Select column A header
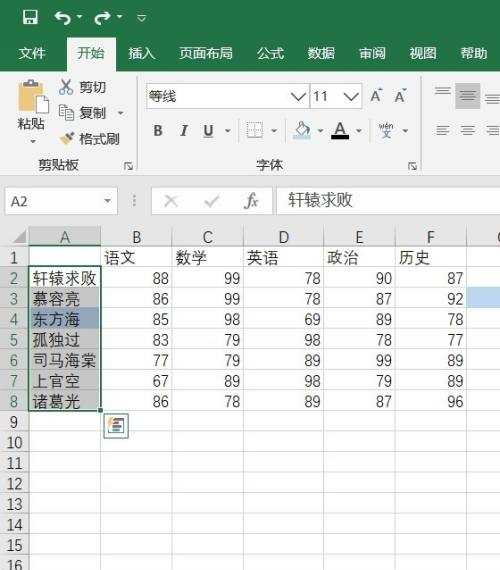 (65, 237)
